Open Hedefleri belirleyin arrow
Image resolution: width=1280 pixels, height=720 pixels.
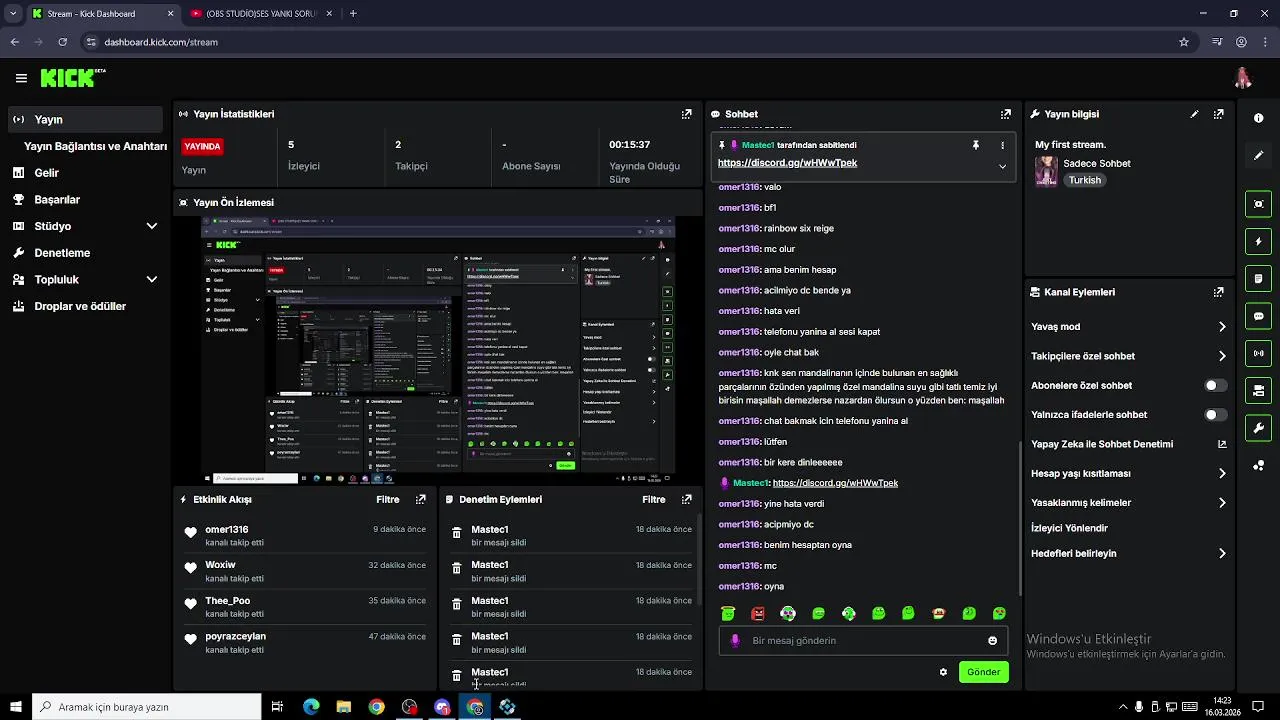[1222, 553]
